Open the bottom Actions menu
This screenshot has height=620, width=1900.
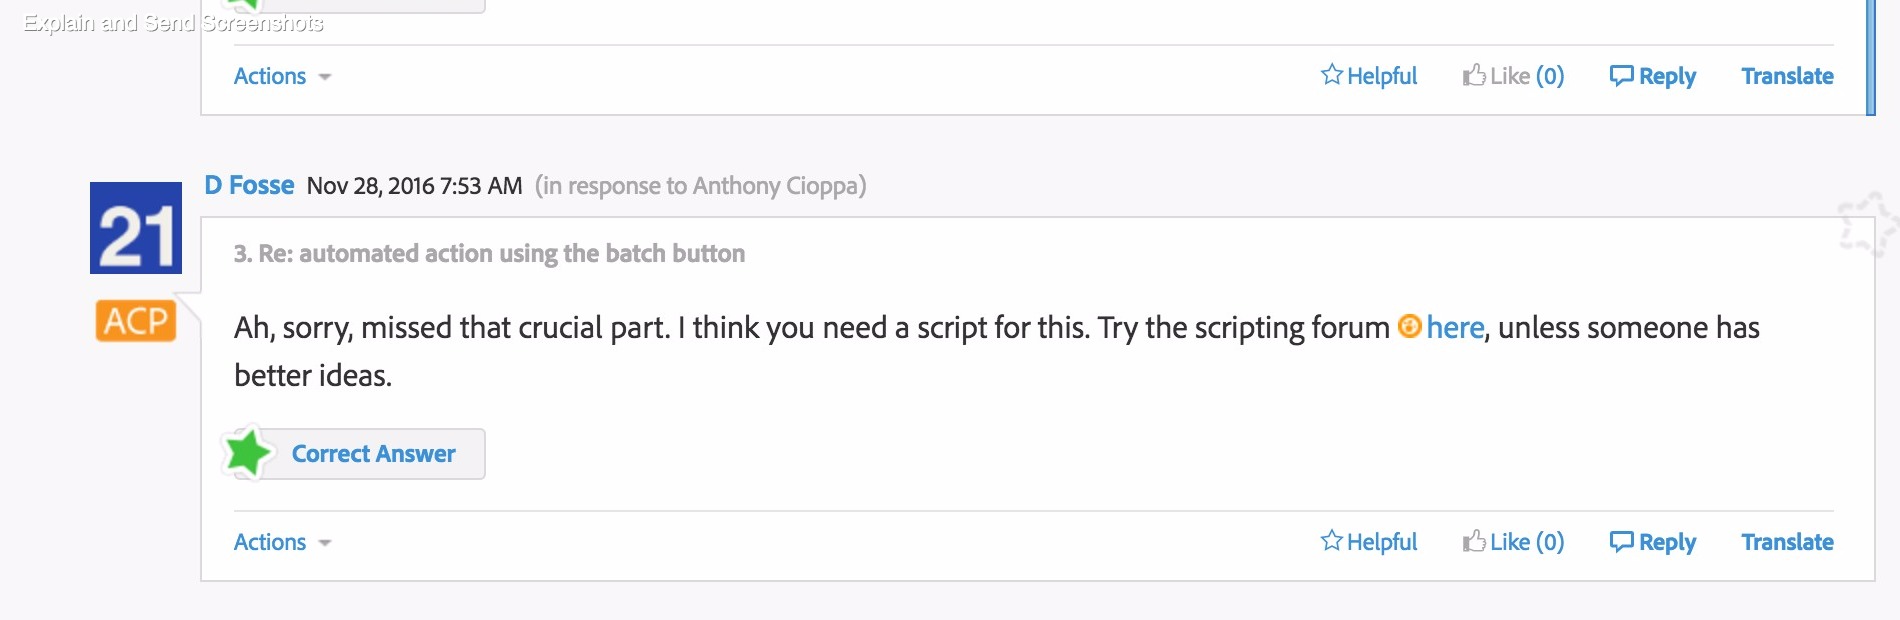pos(281,541)
